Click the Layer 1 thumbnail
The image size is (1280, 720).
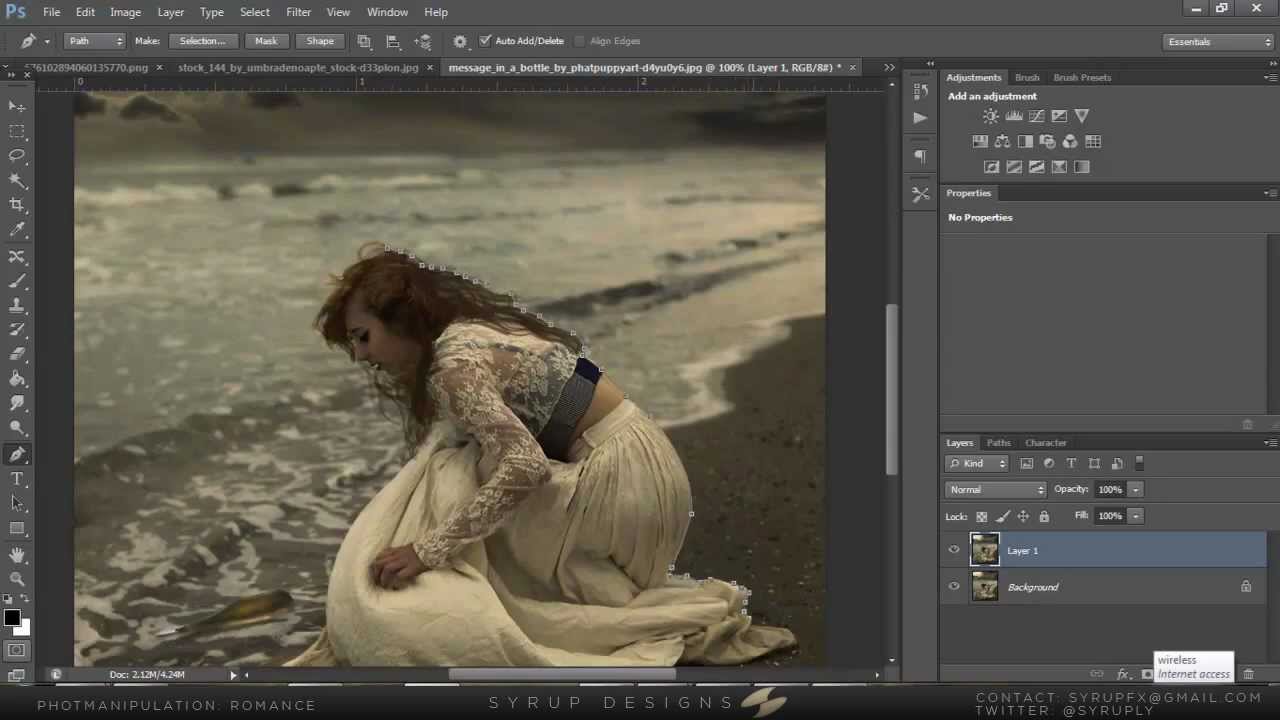pos(985,550)
